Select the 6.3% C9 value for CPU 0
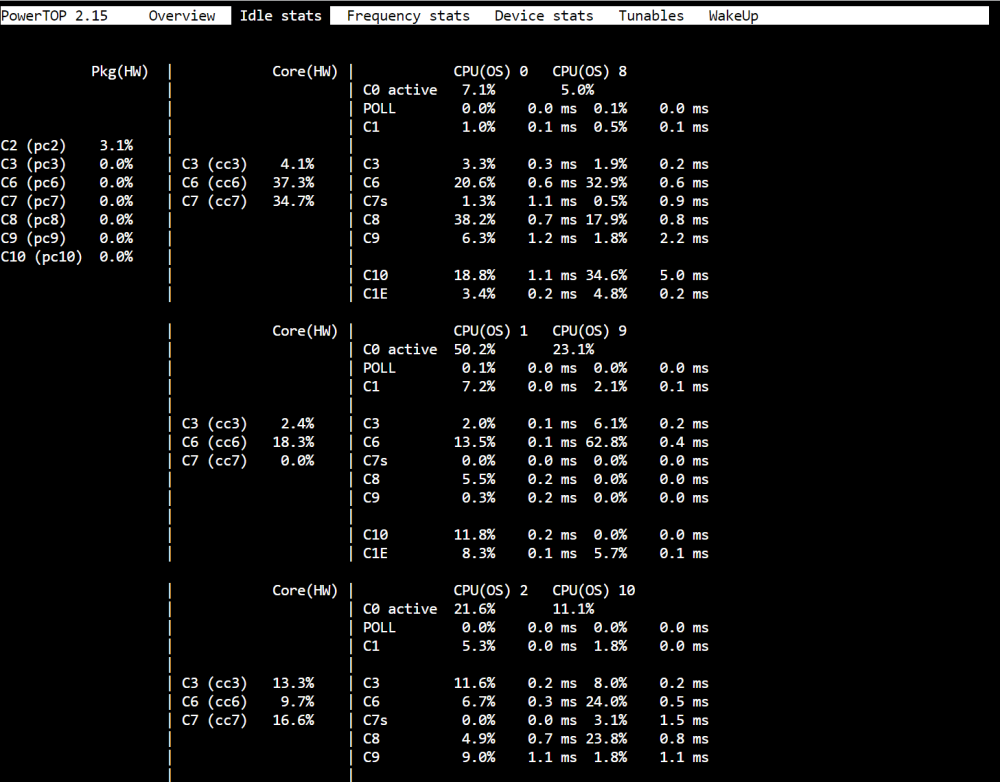The image size is (1000, 782). tap(478, 238)
